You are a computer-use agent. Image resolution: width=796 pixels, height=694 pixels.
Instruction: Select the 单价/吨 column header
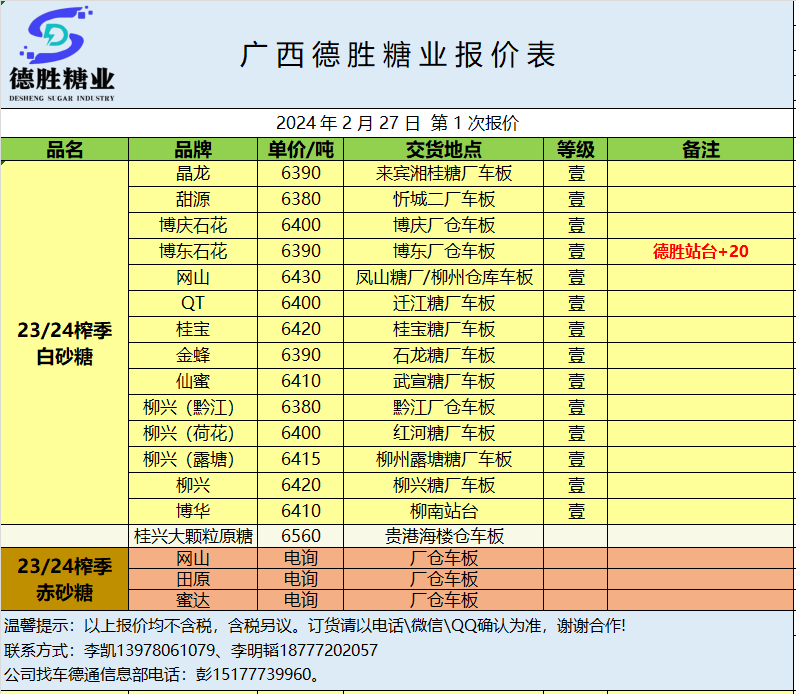click(x=301, y=150)
